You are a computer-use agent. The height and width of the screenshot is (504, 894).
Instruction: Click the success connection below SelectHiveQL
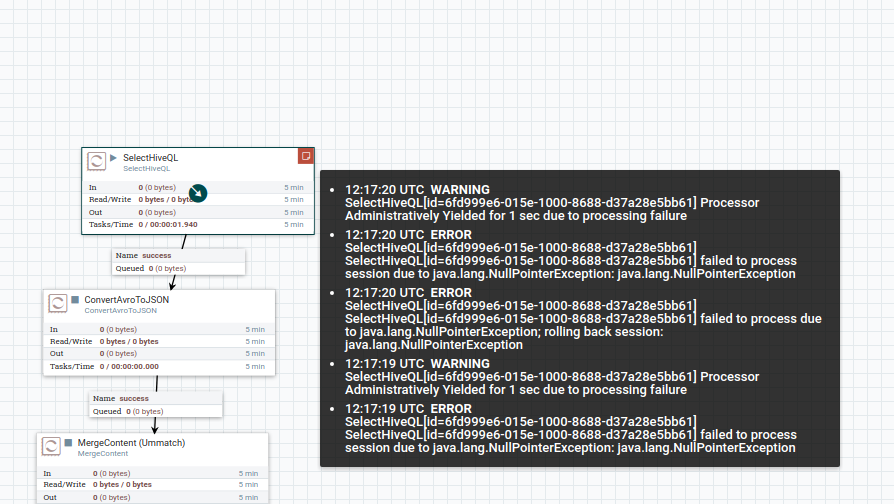pos(178,262)
